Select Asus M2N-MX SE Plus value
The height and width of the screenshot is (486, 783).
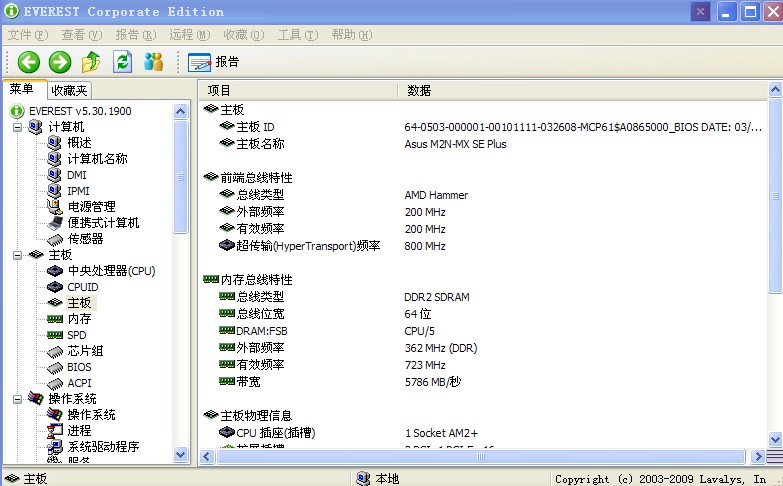pyautogui.click(x=455, y=144)
